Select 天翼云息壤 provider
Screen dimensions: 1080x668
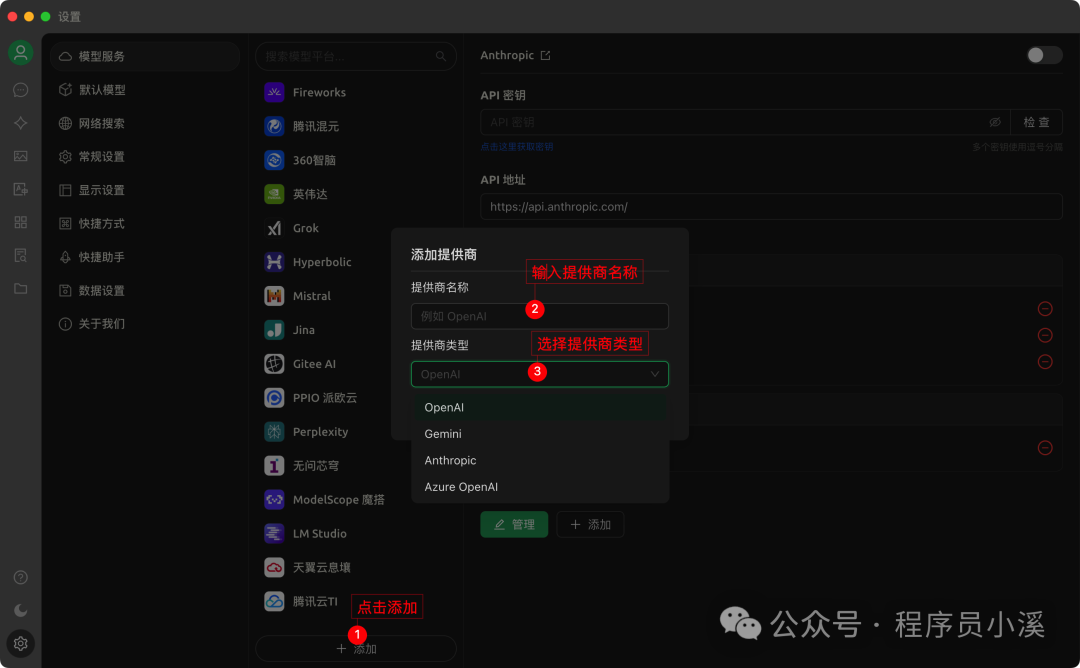pos(355,567)
